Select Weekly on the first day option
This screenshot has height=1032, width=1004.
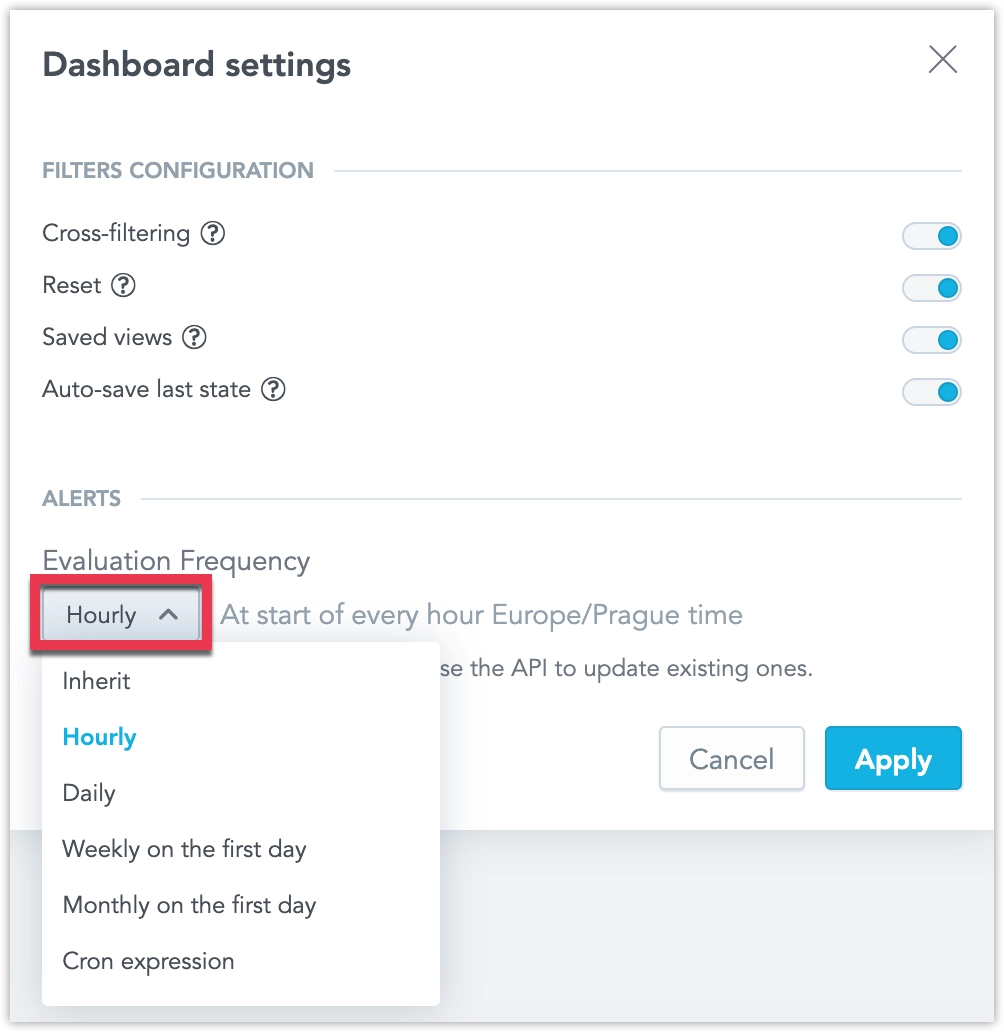click(x=184, y=849)
